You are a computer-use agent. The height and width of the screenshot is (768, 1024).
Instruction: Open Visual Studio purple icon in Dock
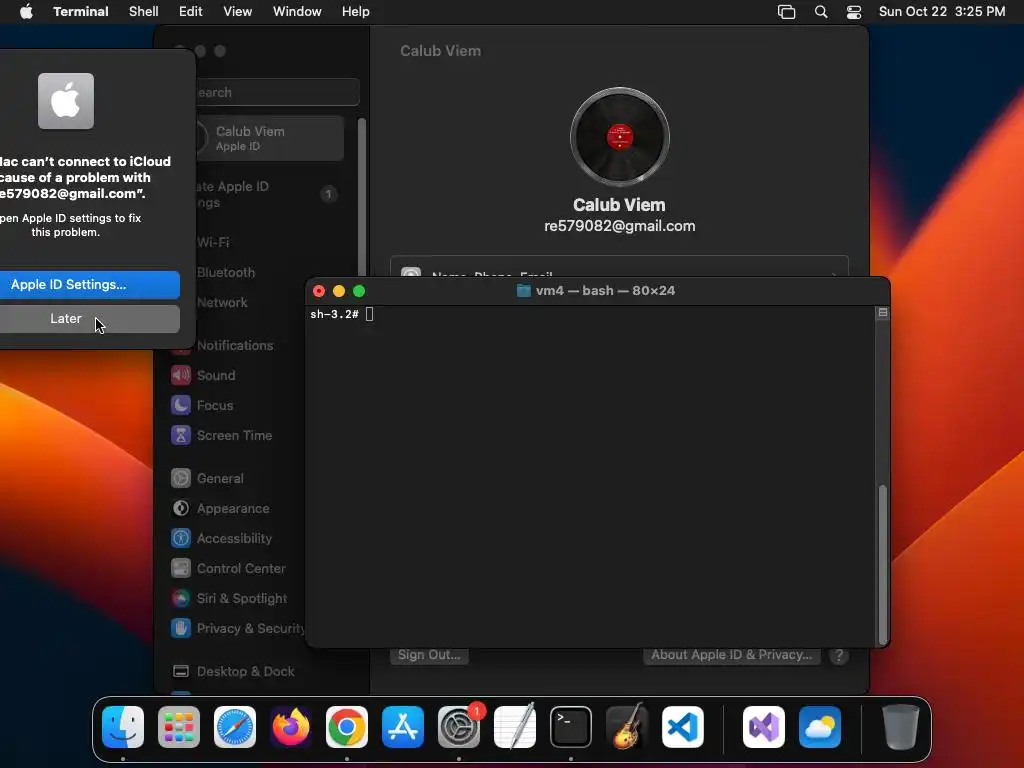[764, 727]
